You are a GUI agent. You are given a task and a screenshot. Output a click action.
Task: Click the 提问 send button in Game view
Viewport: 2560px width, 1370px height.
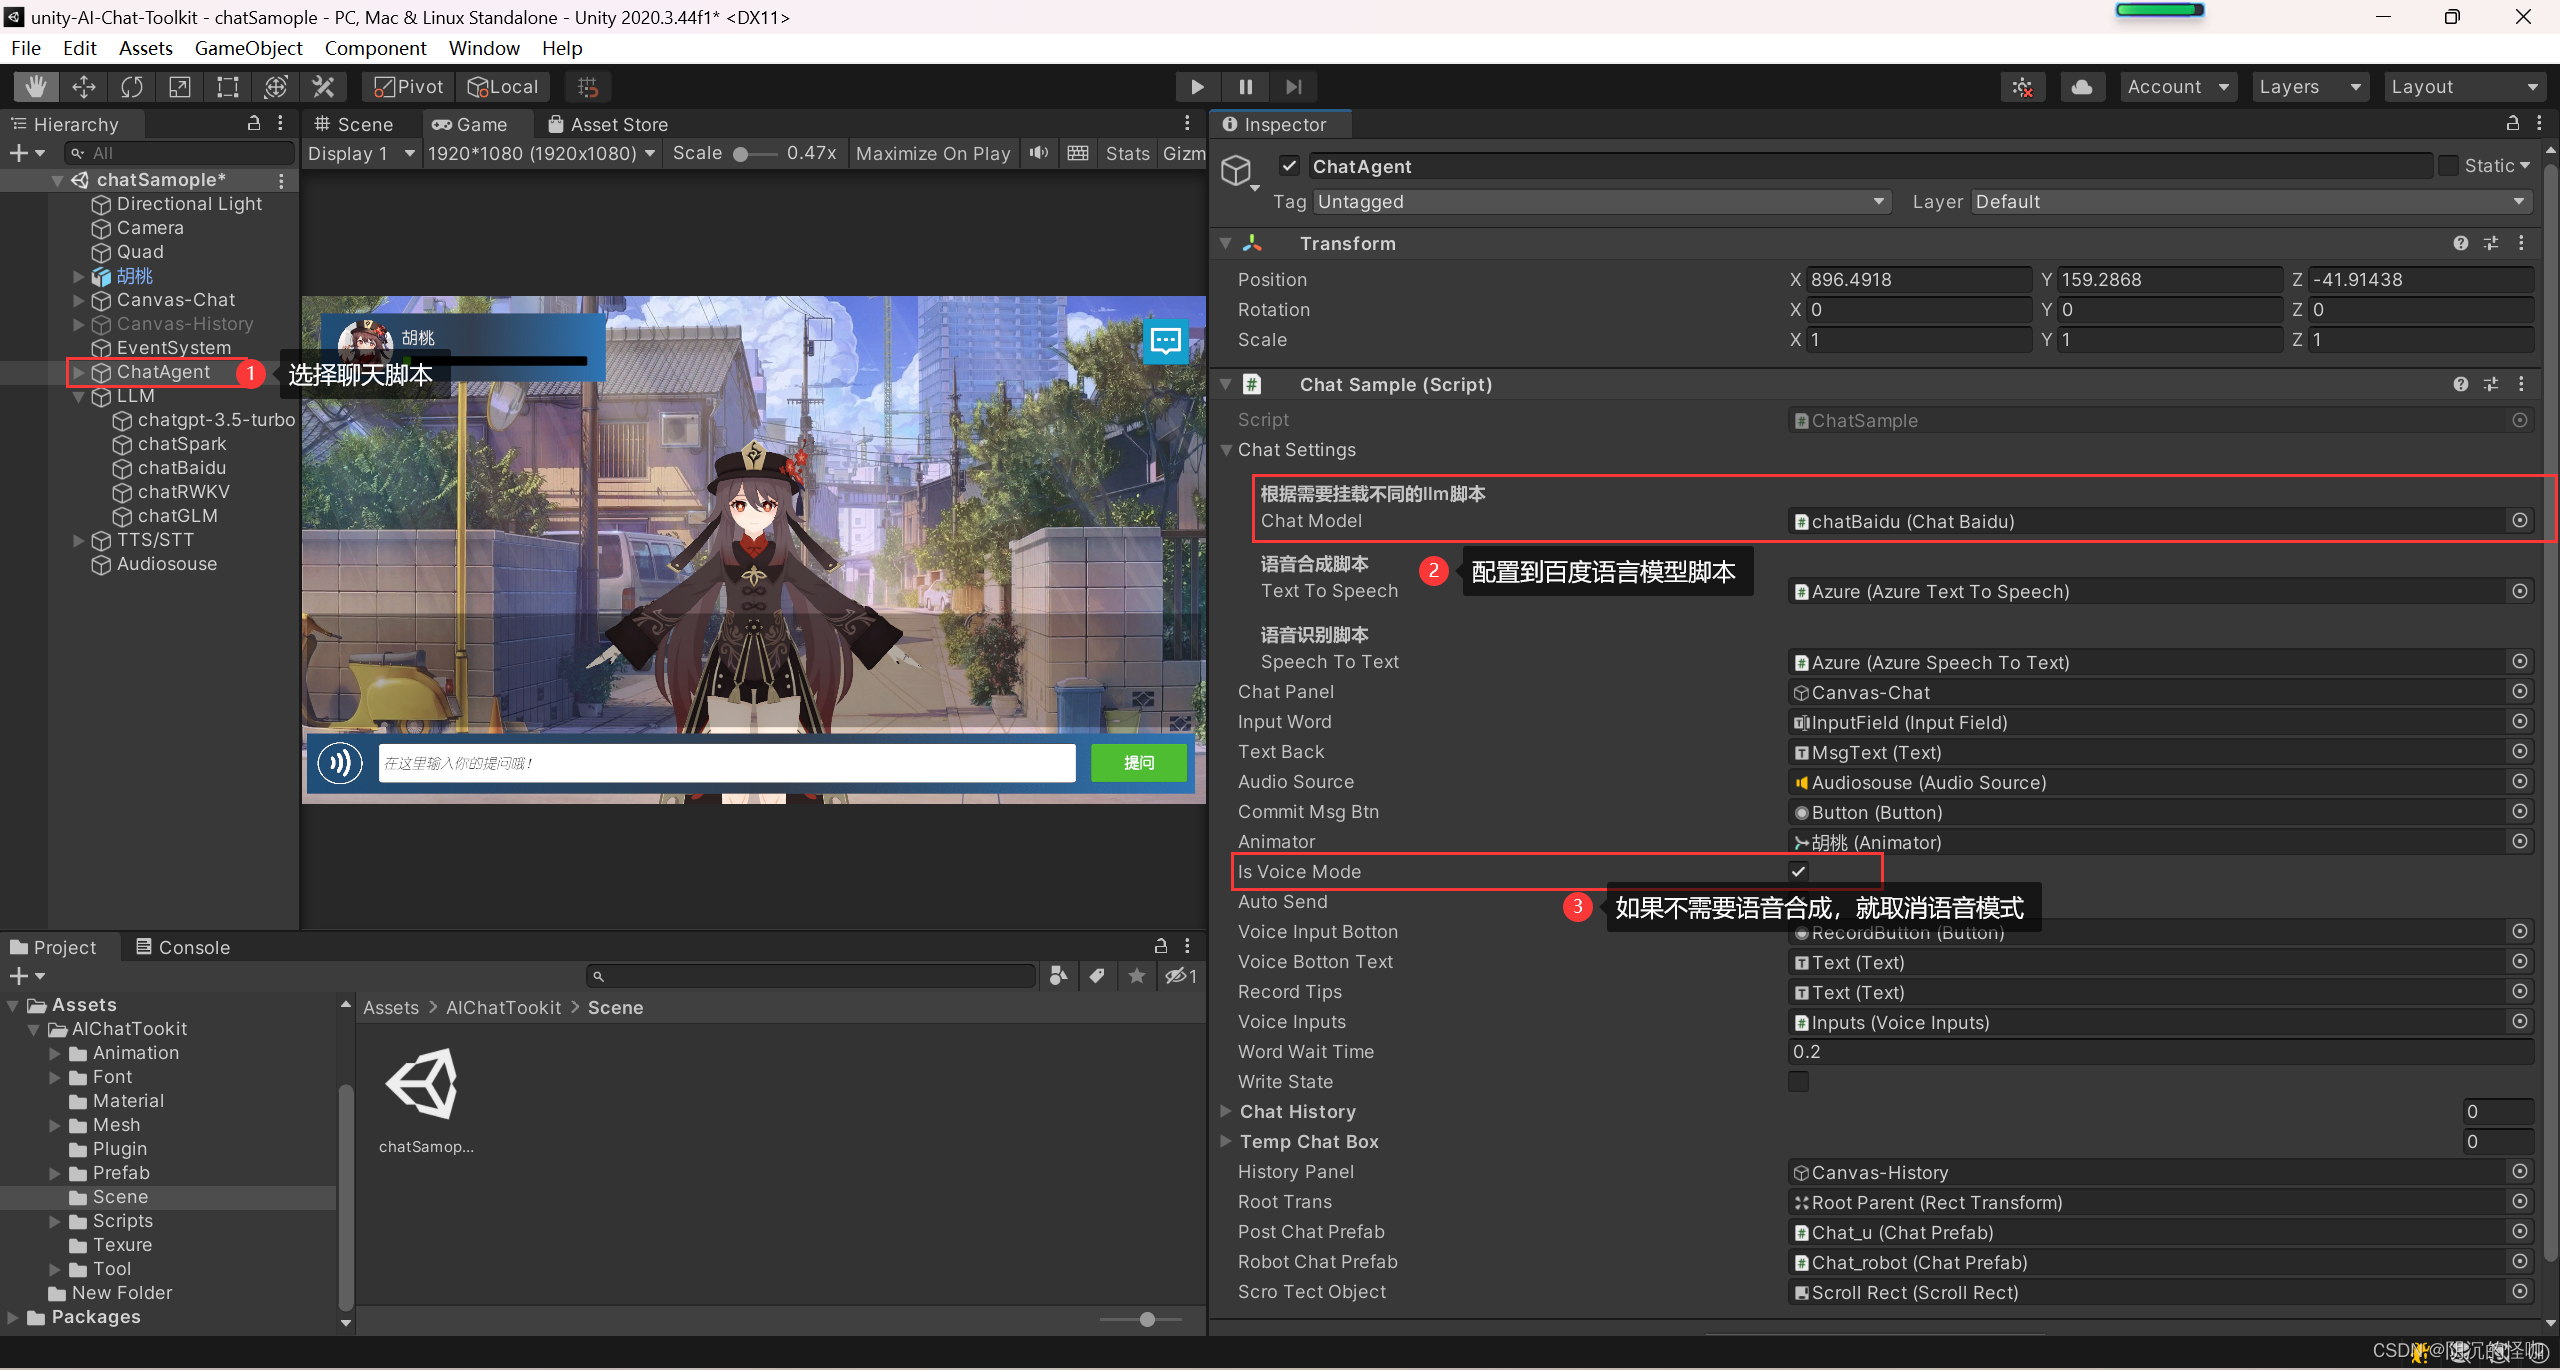pos(1138,762)
